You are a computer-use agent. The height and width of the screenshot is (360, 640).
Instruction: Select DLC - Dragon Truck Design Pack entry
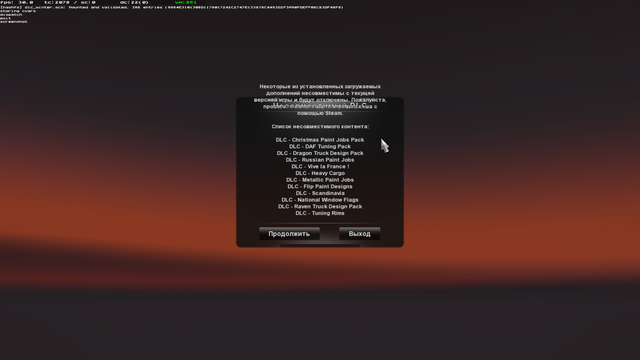[320, 153]
